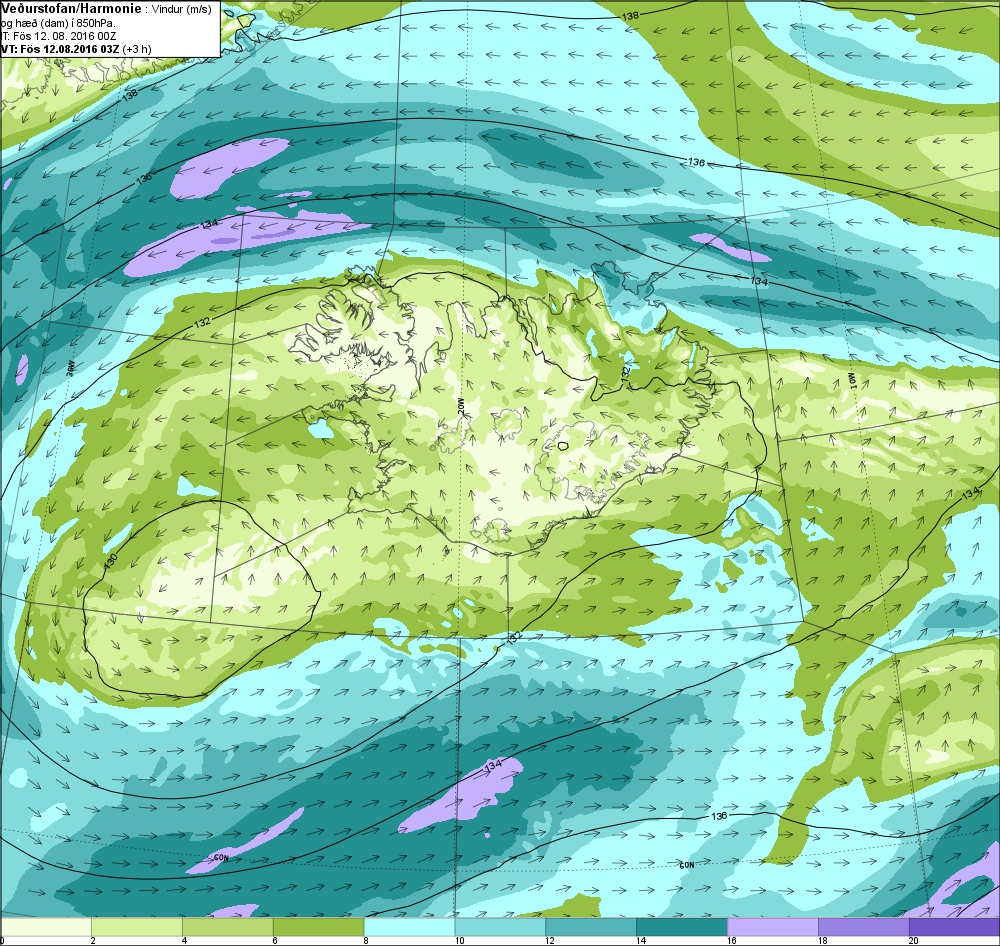Click the 6–8 m/s olive green legend swatch
Image resolution: width=1000 pixels, height=946 pixels.
tap(318, 927)
